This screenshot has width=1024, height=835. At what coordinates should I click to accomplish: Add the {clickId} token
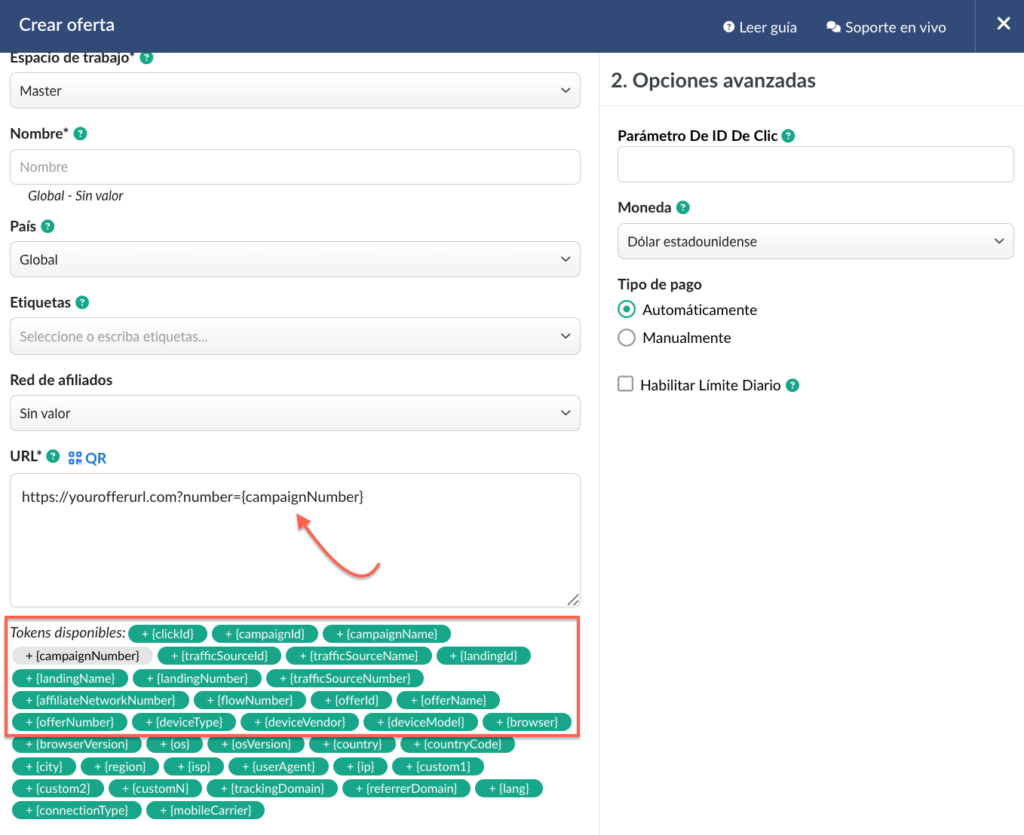coord(168,633)
